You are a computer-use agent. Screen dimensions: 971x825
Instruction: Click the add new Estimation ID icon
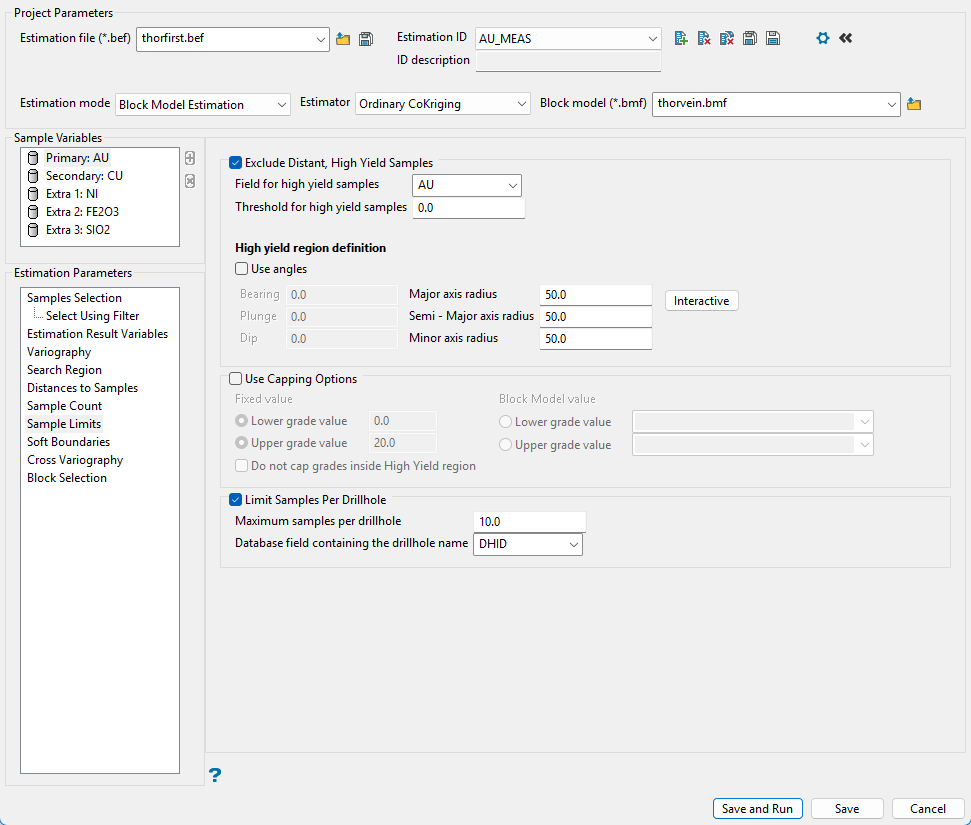click(681, 38)
